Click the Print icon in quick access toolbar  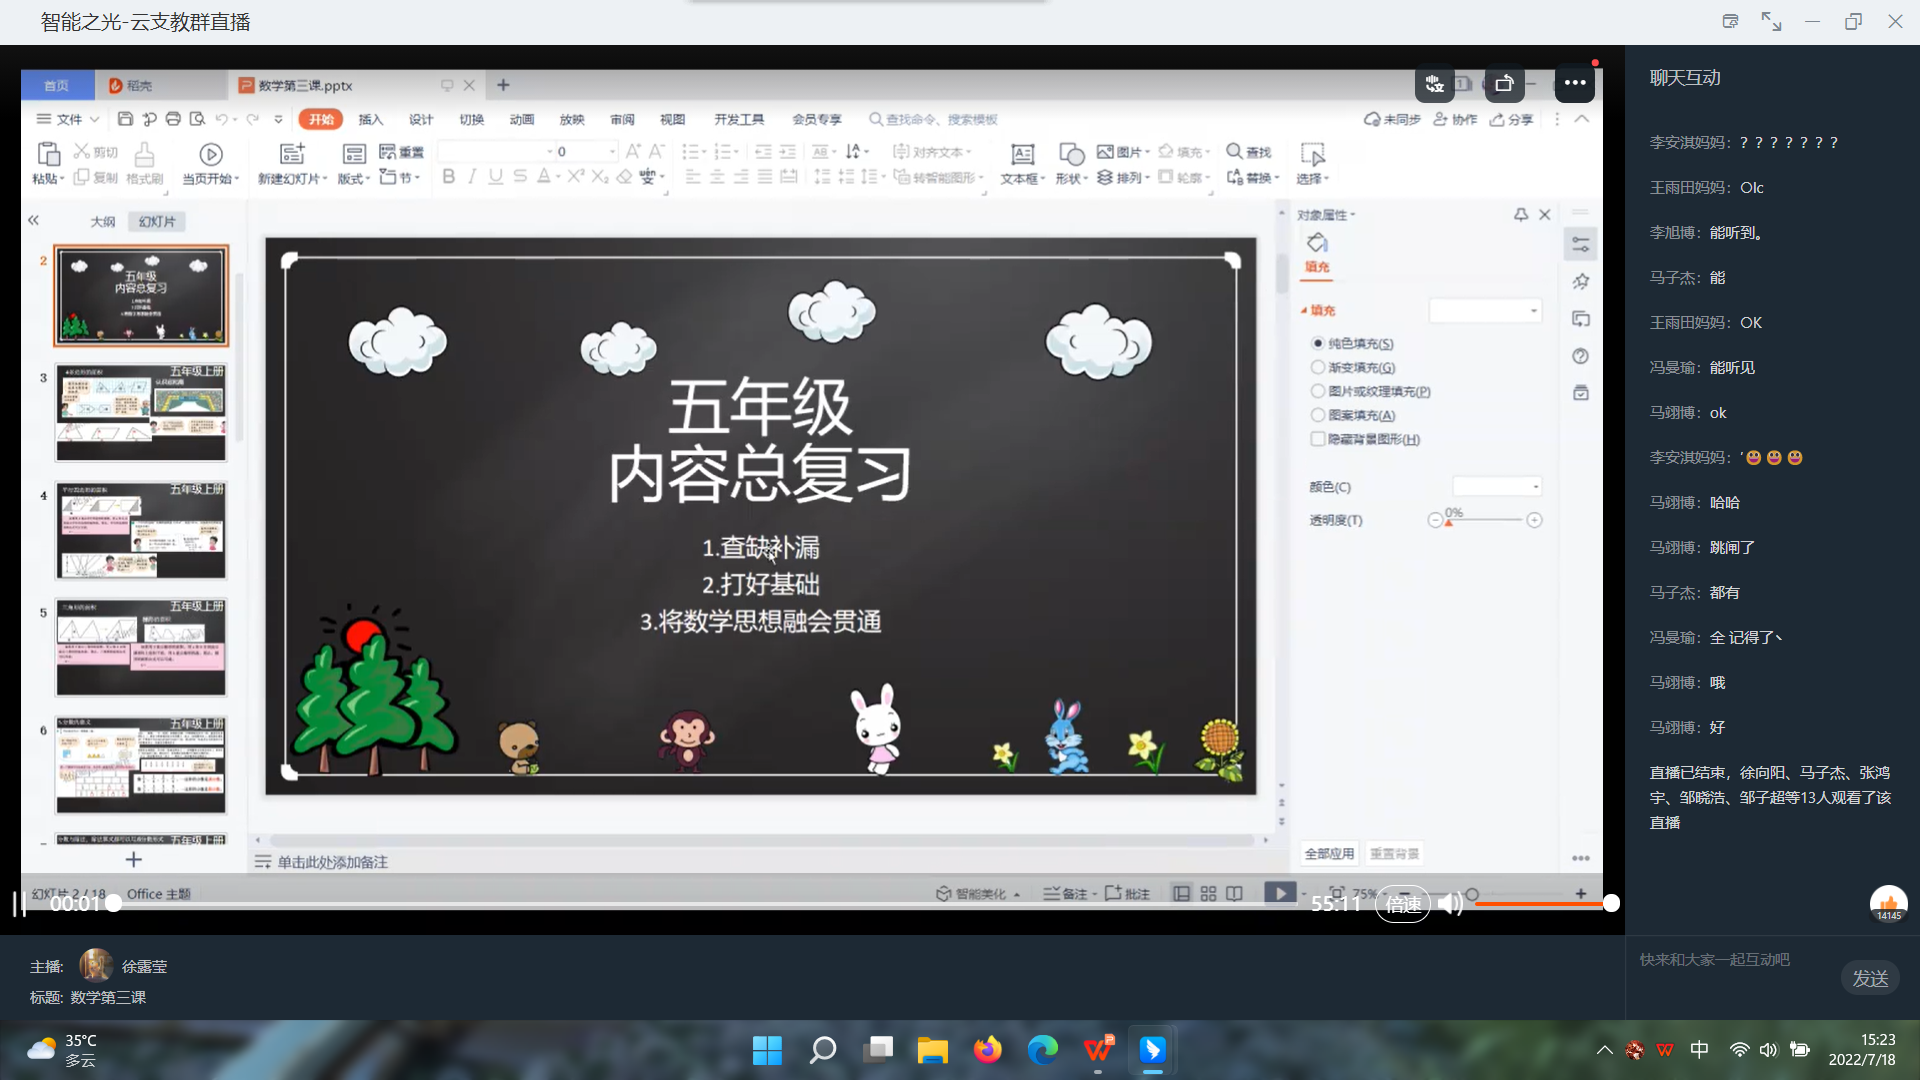pos(173,119)
